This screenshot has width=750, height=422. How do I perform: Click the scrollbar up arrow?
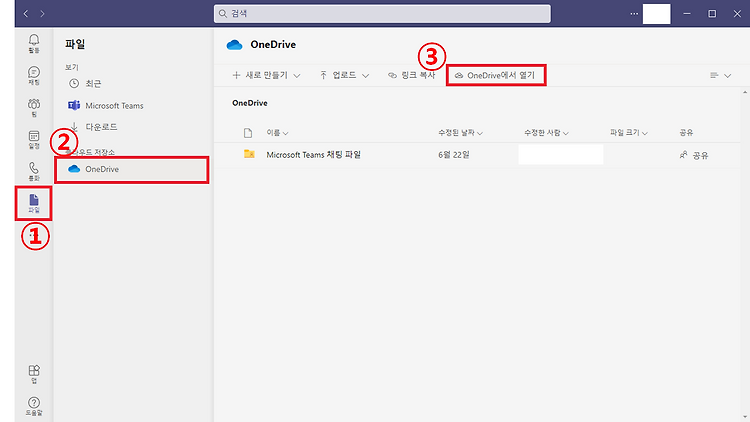pos(745,92)
